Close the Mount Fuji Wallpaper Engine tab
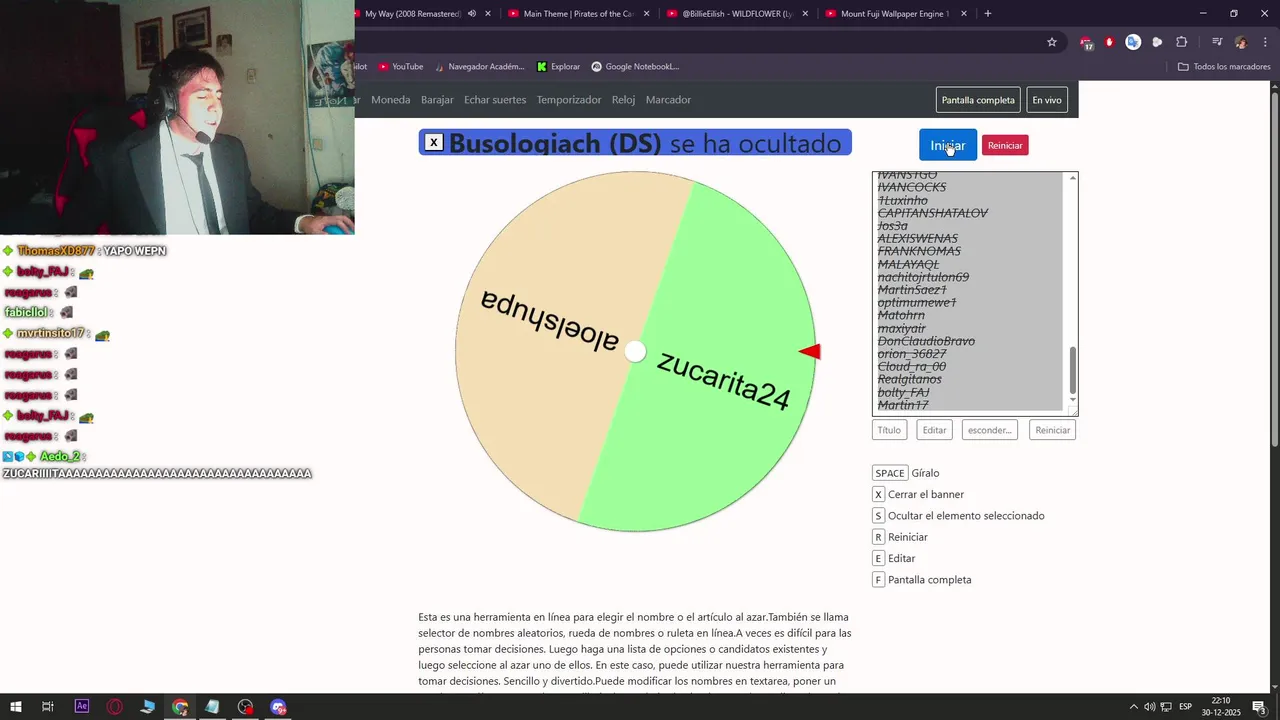The width and height of the screenshot is (1280, 720). pos(964,14)
